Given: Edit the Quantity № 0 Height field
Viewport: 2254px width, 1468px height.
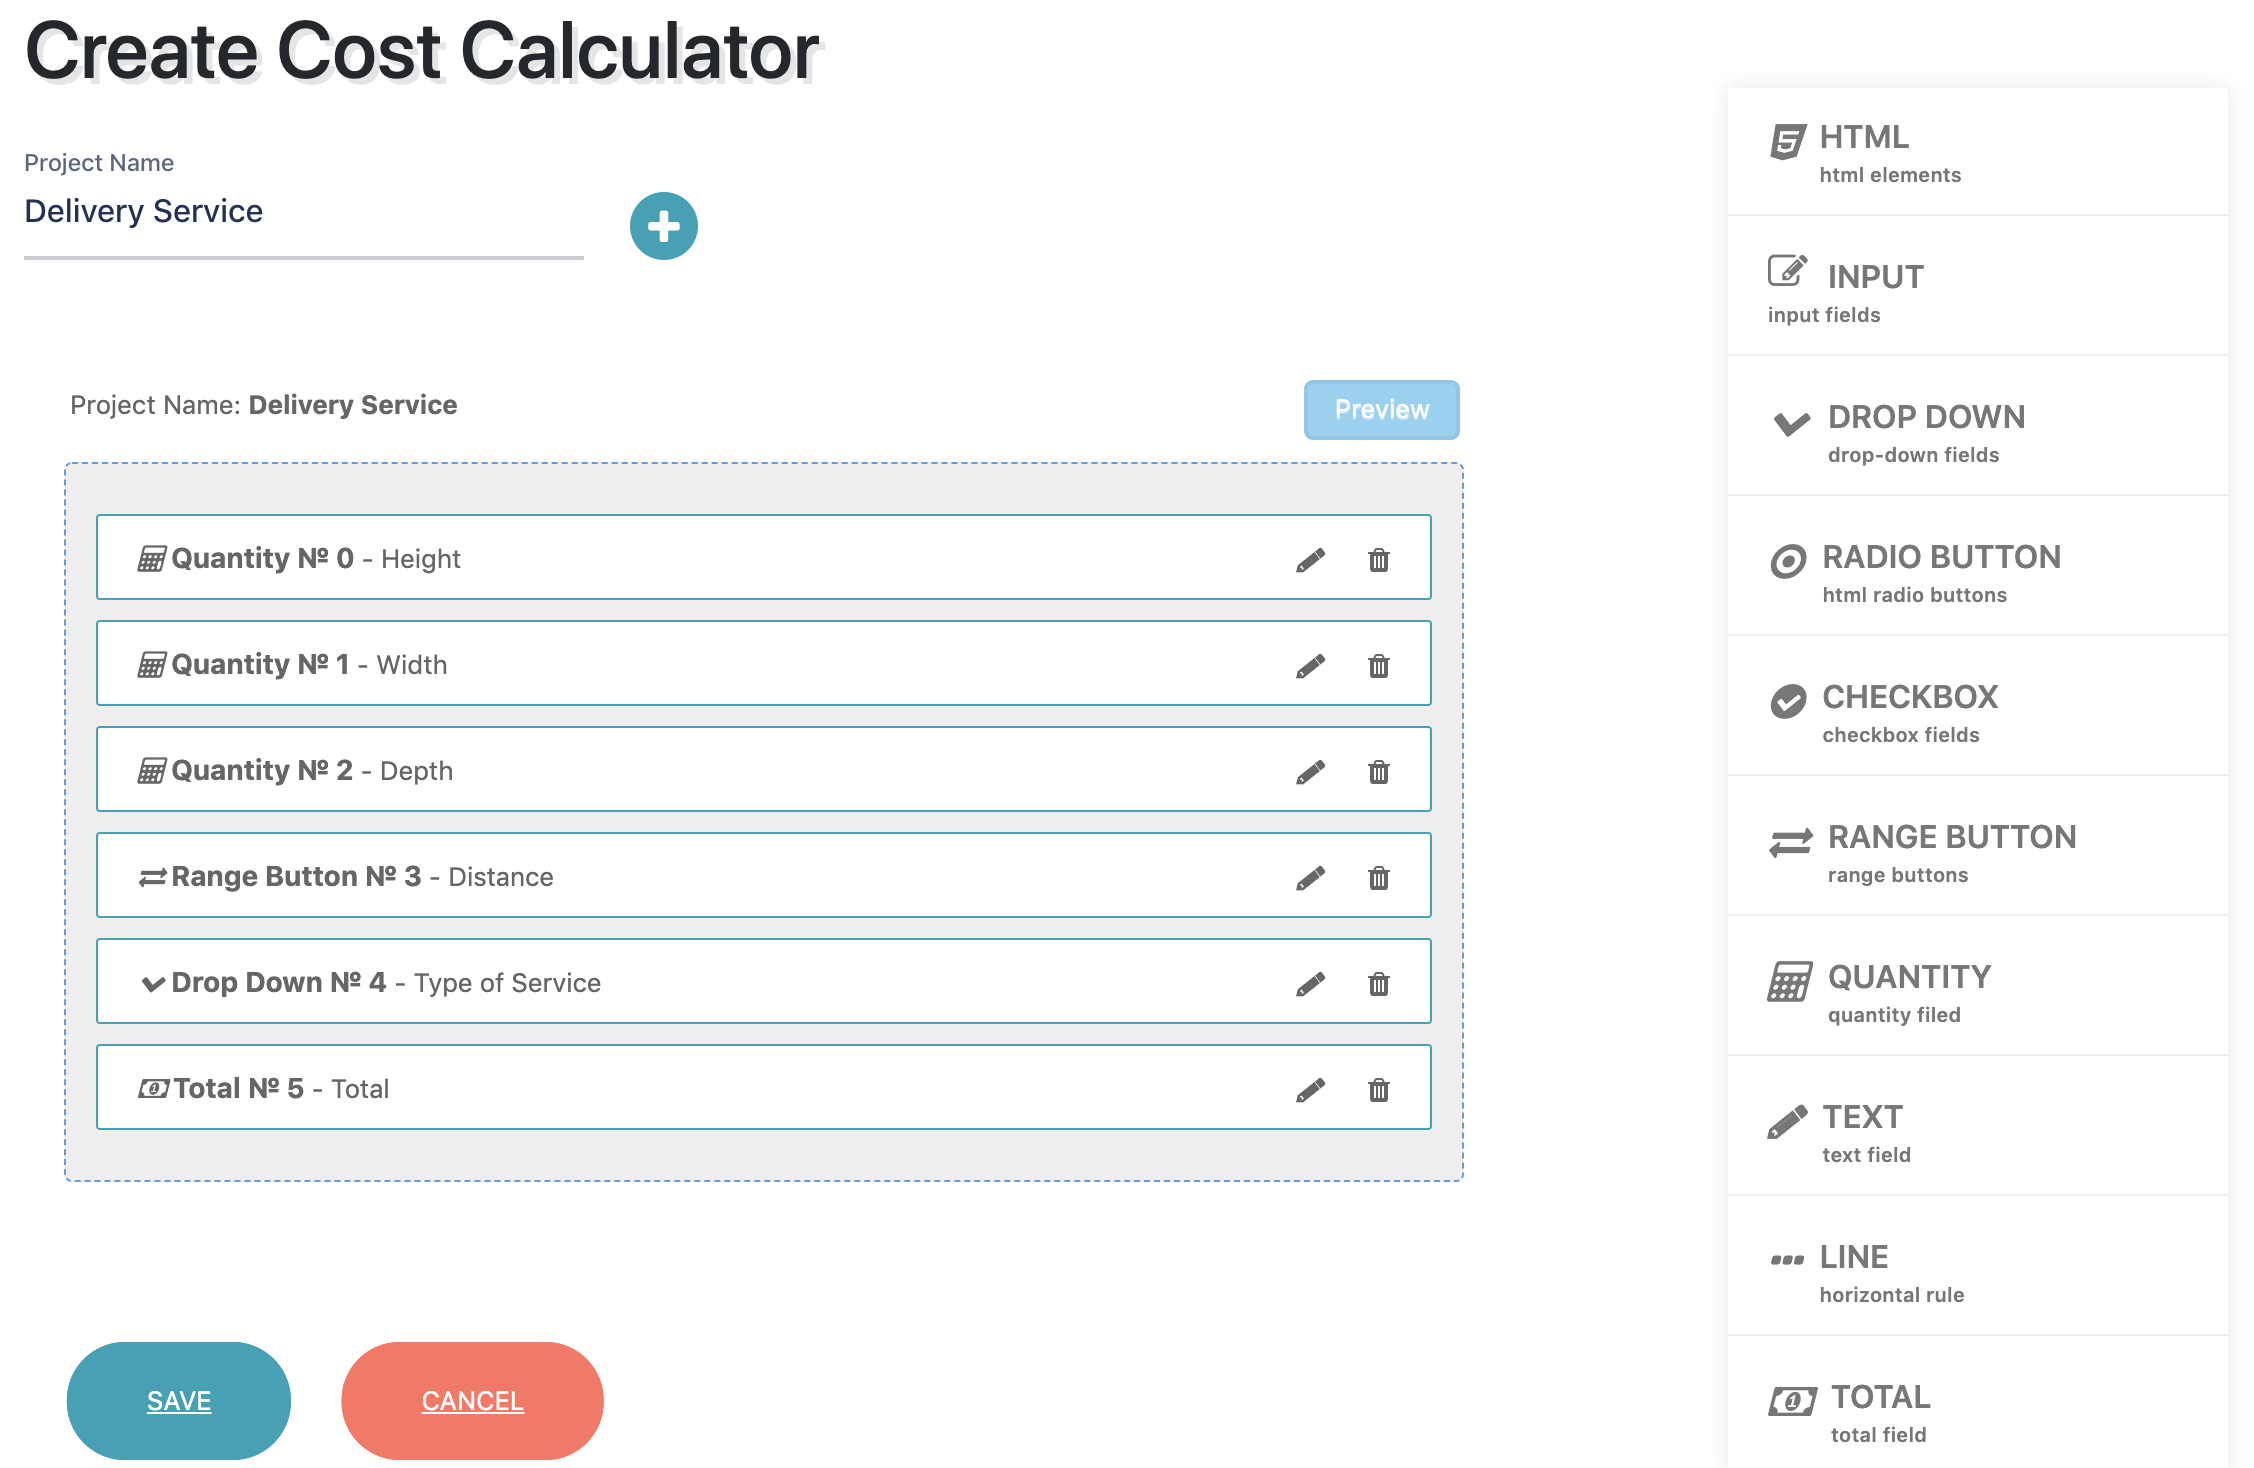Looking at the screenshot, I should [x=1310, y=560].
